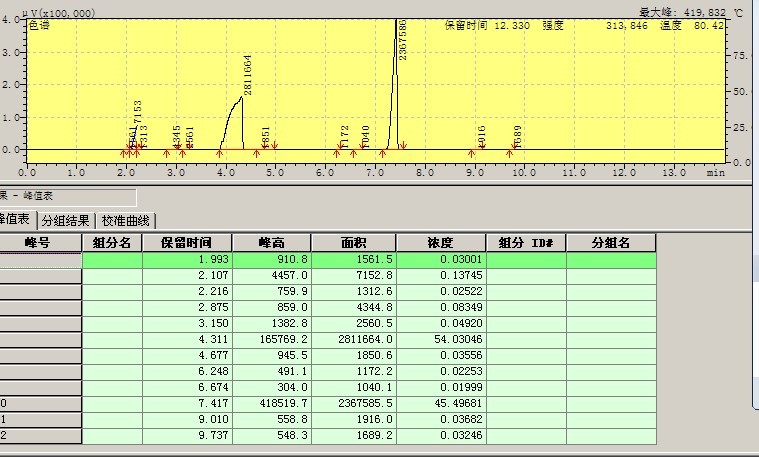The image size is (759, 457).
Task: Click peak height cell 4457.0
Action: point(272,275)
